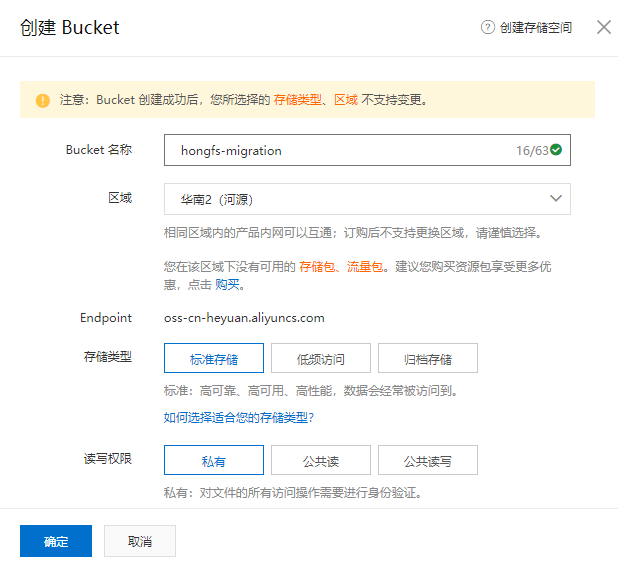This screenshot has width=618, height=567.
Task: Click the green validation checkmark icon
Action: (556, 150)
